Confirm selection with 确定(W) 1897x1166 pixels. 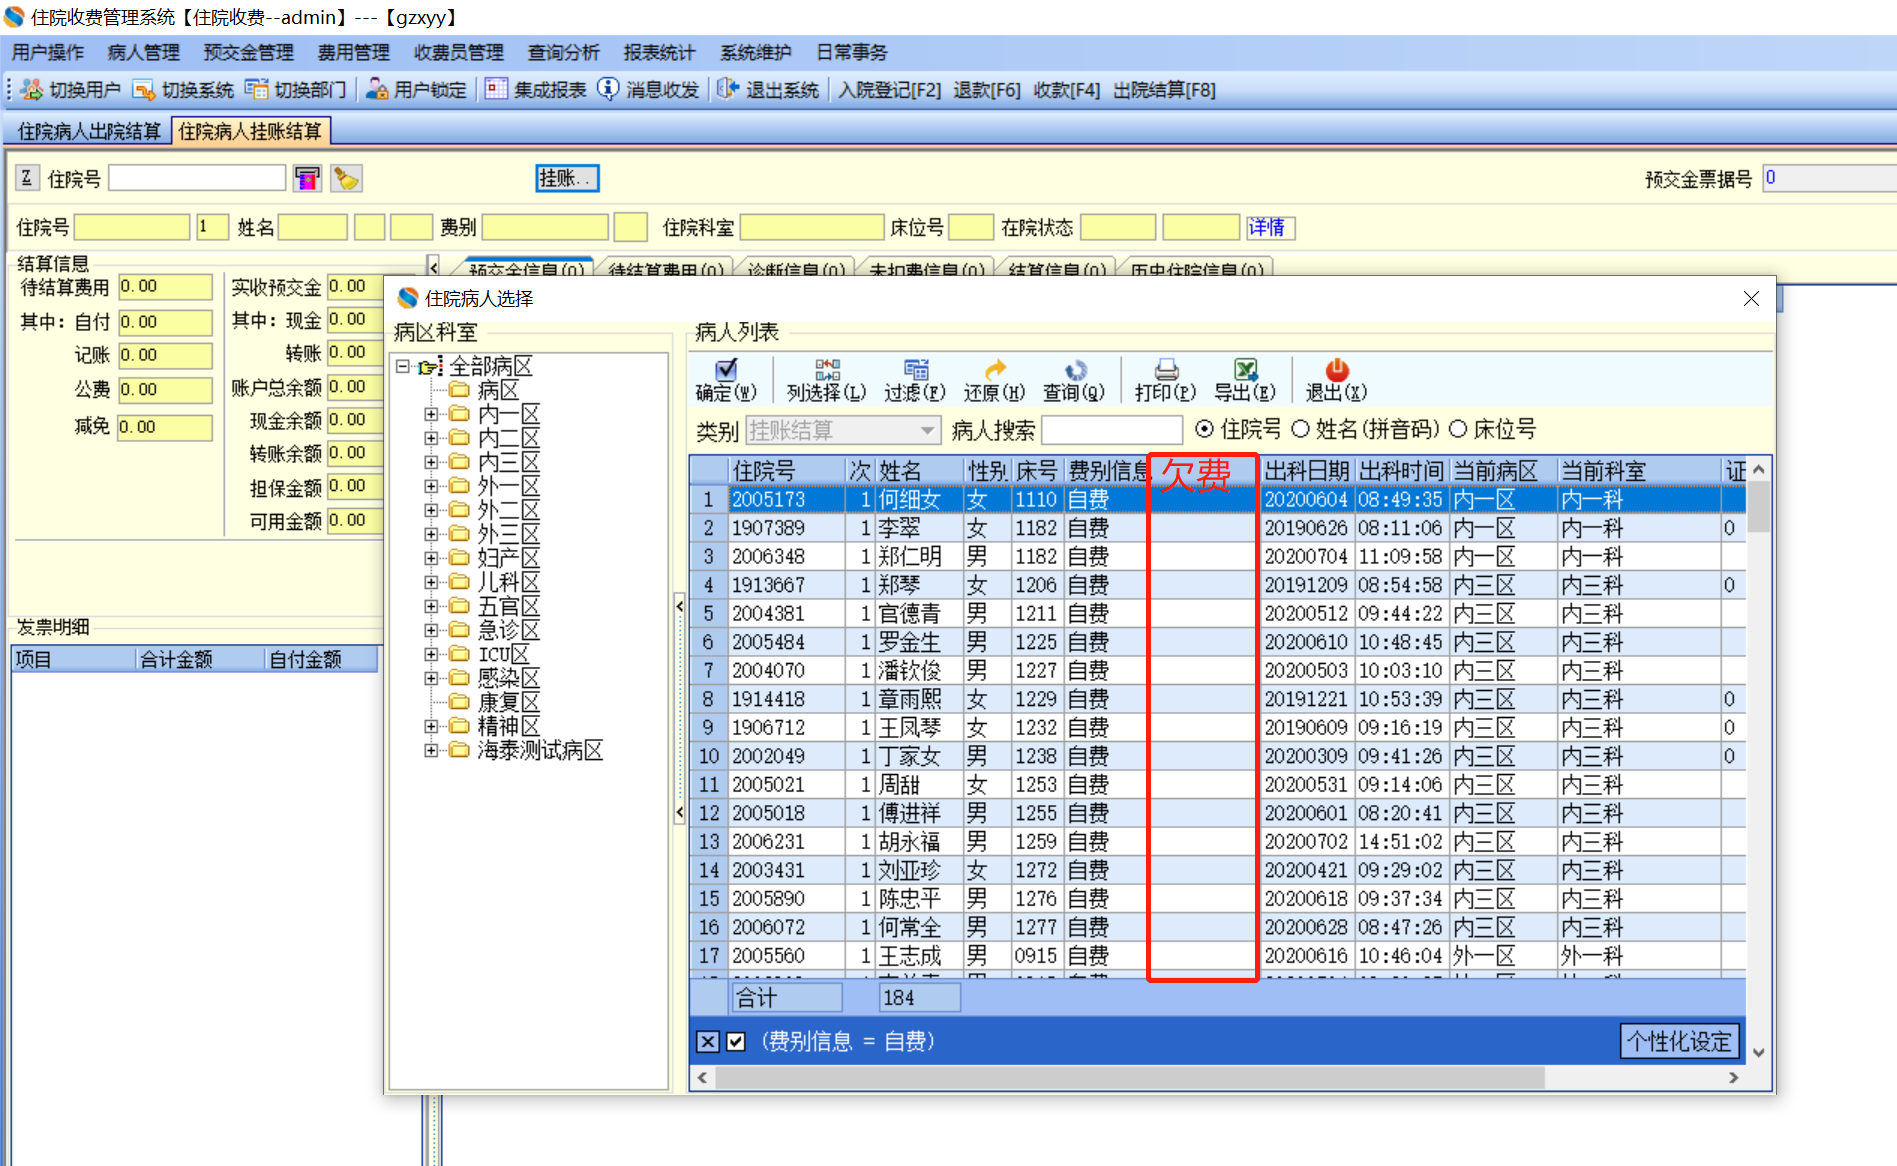click(x=726, y=380)
